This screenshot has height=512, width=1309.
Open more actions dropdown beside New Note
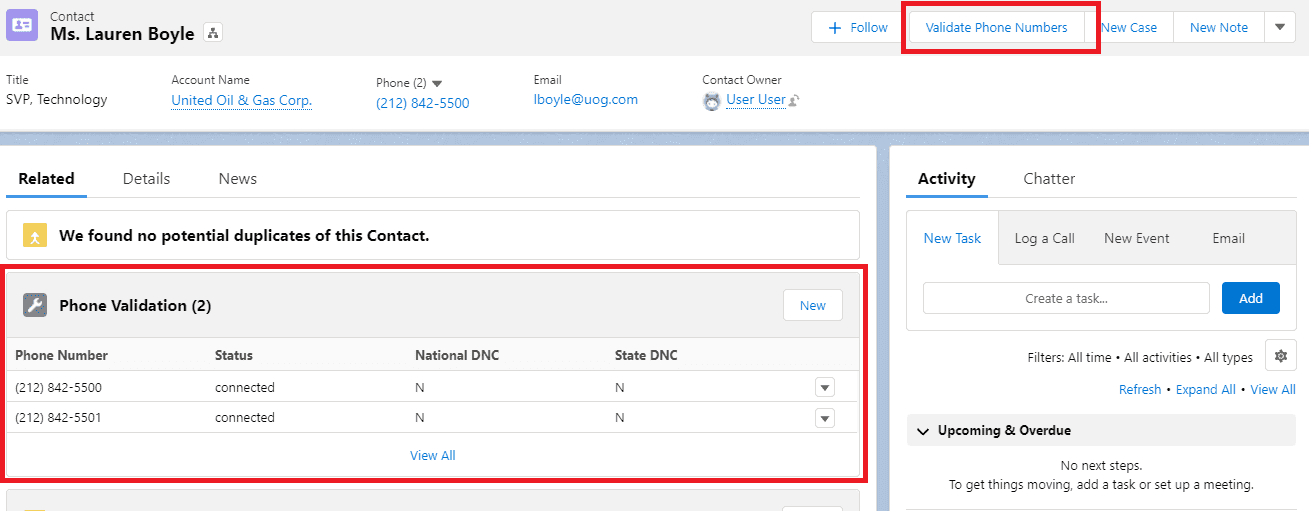(1280, 28)
